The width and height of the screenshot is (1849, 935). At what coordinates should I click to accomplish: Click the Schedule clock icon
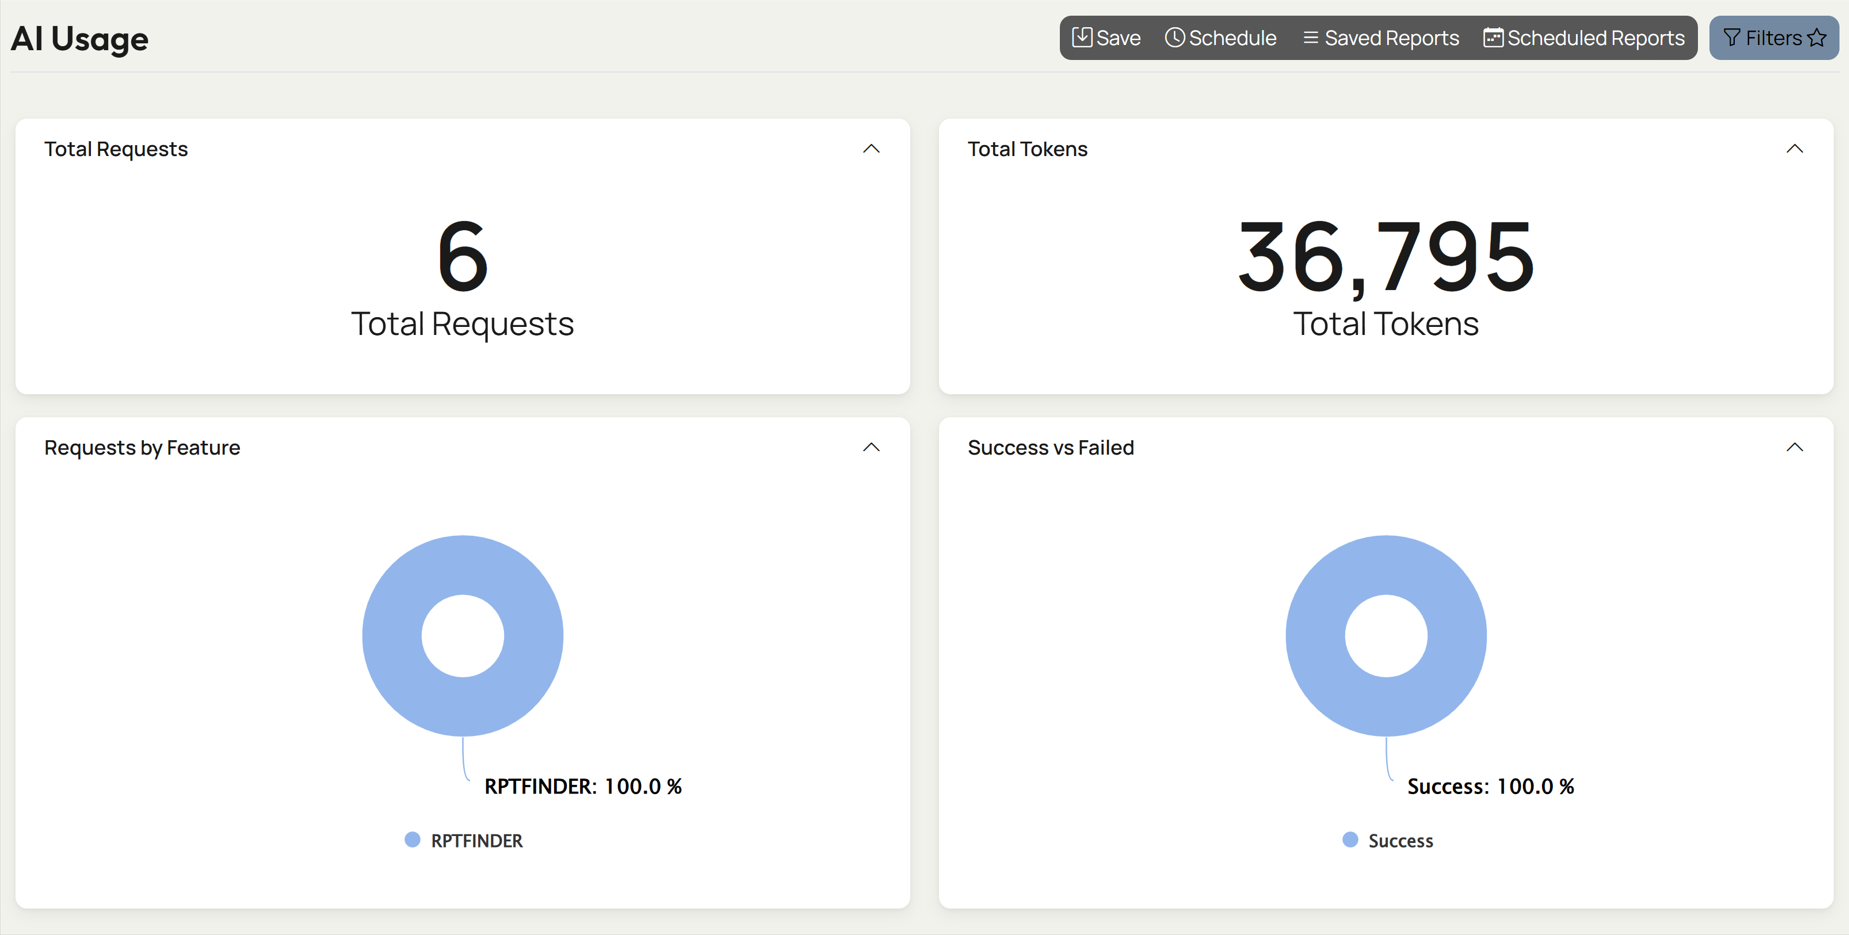1175,38
